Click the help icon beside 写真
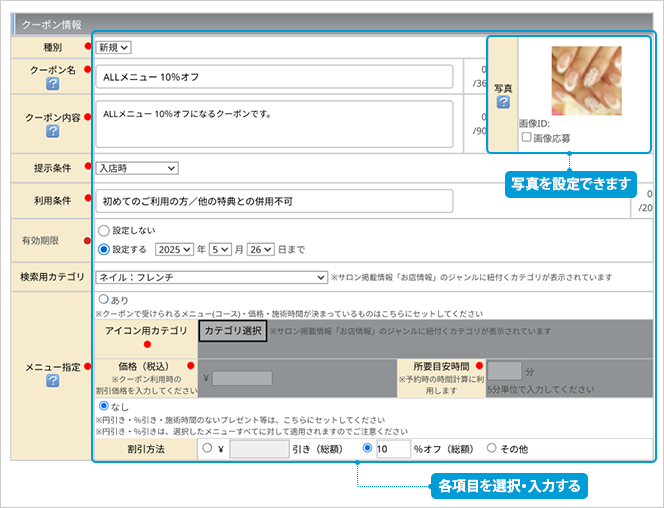Image resolution: width=664 pixels, height=508 pixels. (x=503, y=102)
